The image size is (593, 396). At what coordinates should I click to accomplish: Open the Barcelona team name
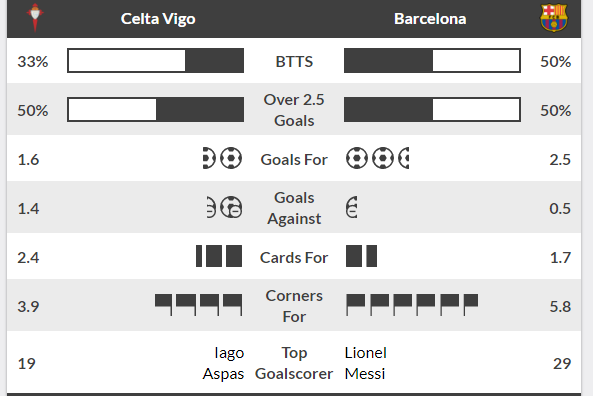(x=430, y=19)
